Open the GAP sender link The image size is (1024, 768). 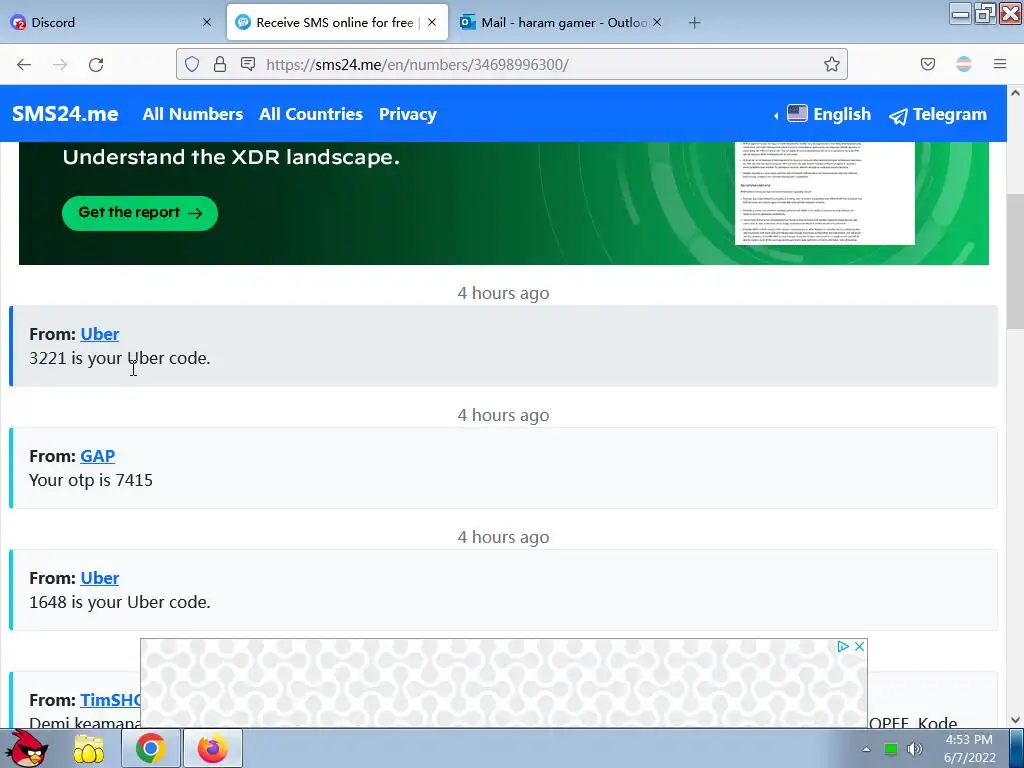tap(97, 456)
